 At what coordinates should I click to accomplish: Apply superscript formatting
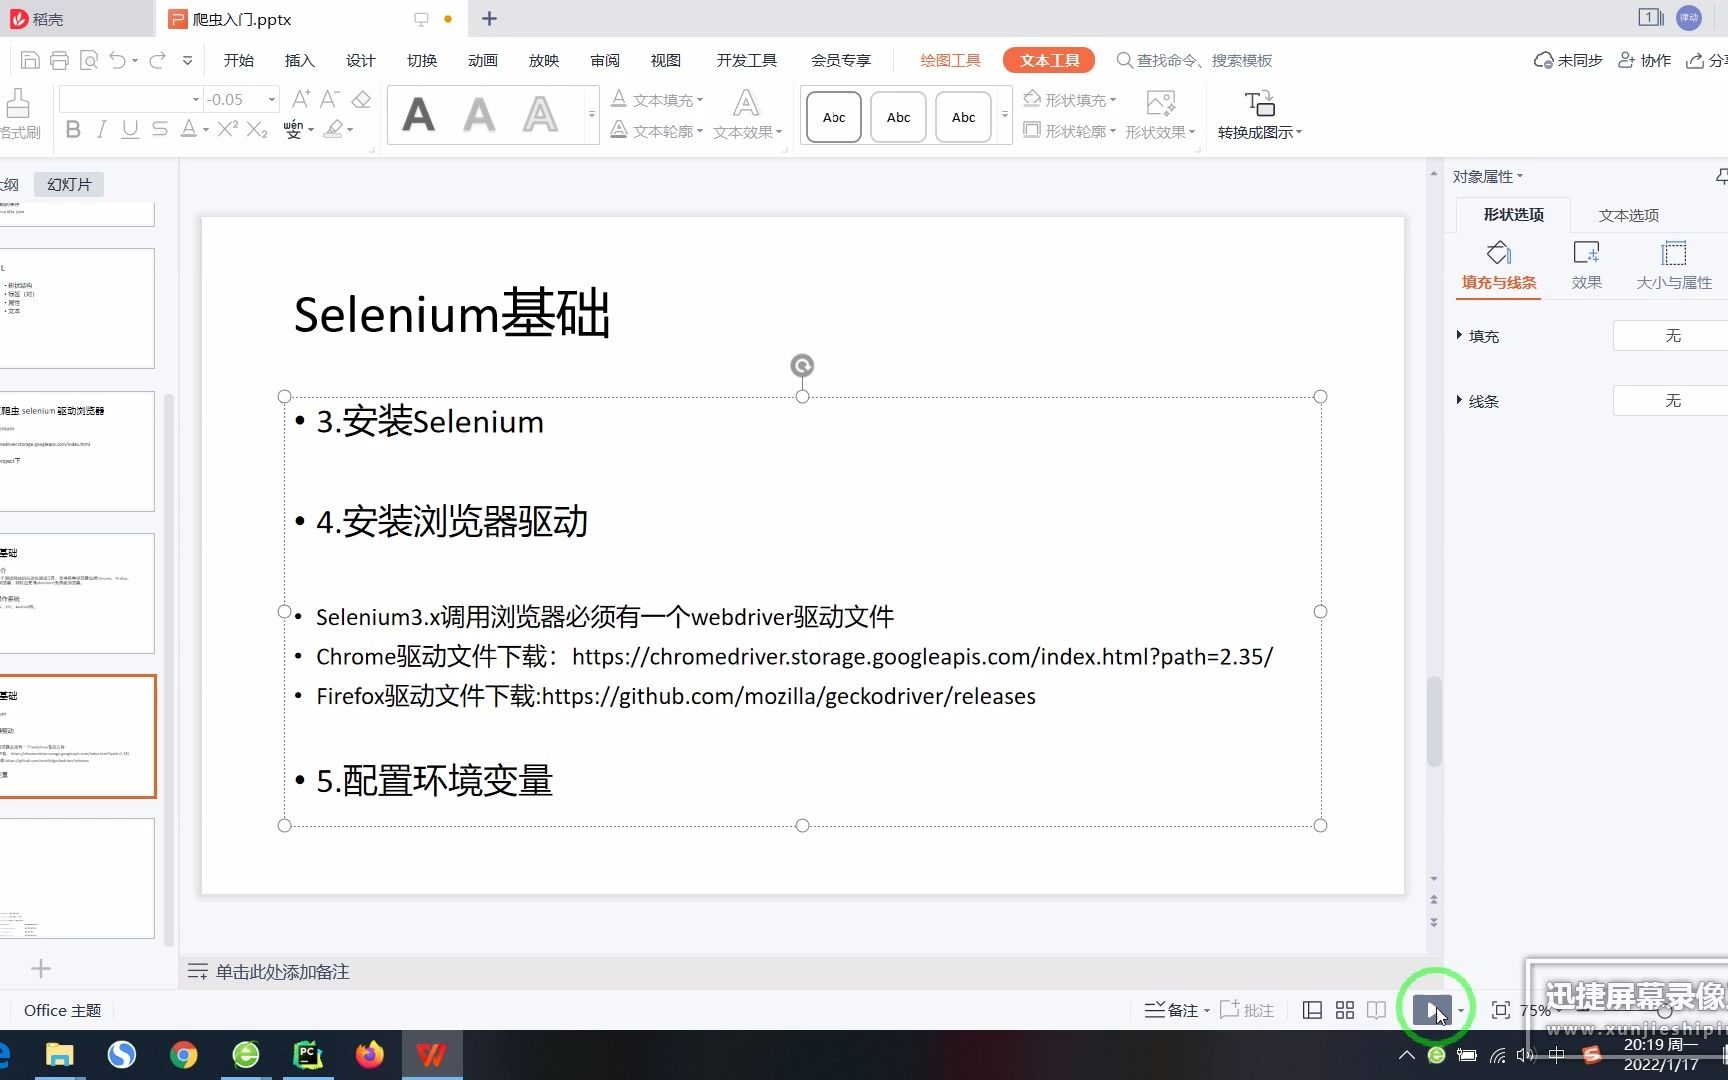228,129
